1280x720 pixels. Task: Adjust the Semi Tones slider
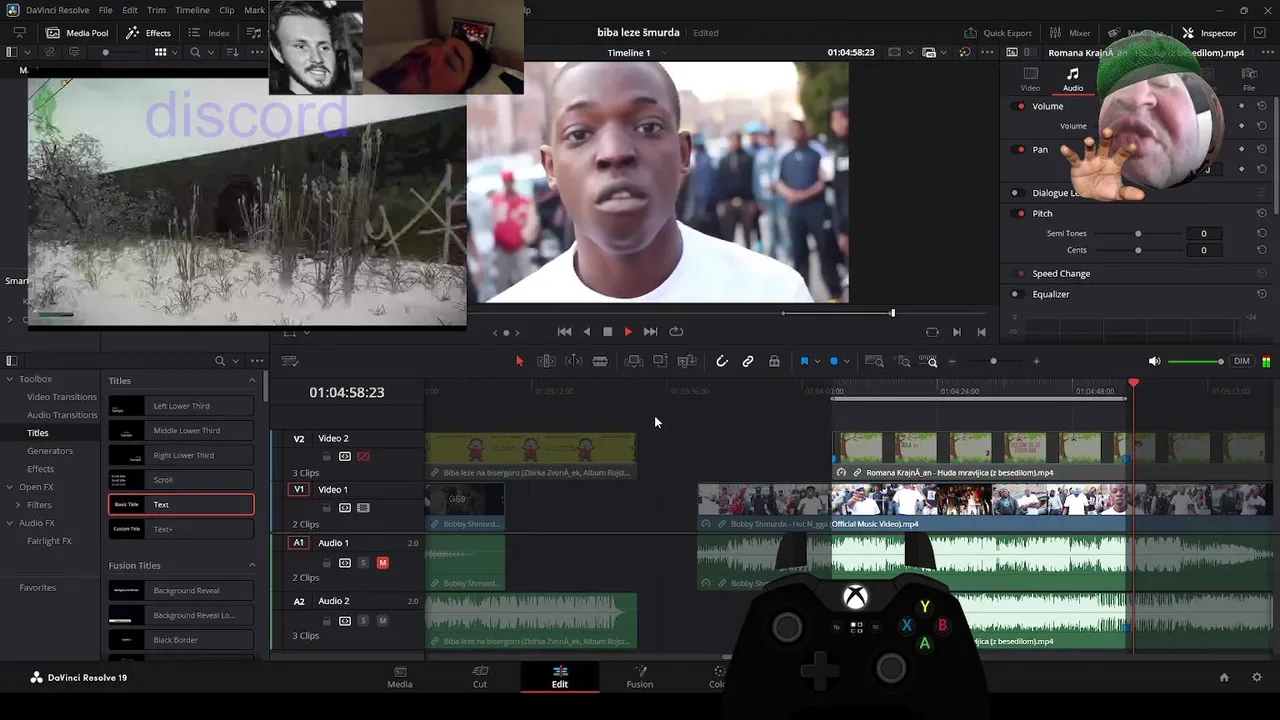coord(1138,233)
